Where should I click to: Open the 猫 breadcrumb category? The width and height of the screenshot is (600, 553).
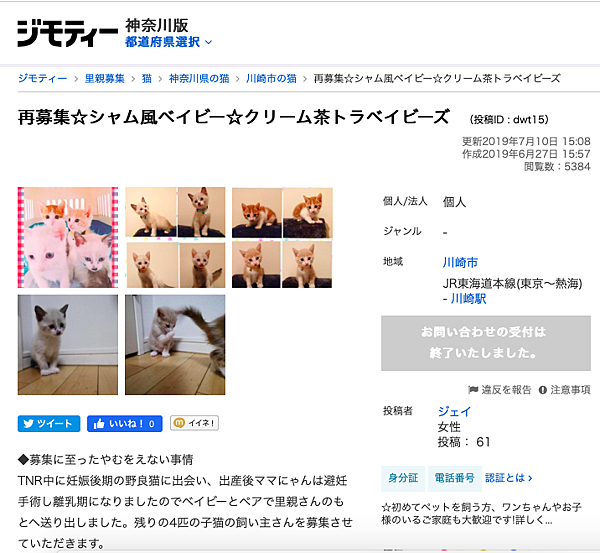147,78
